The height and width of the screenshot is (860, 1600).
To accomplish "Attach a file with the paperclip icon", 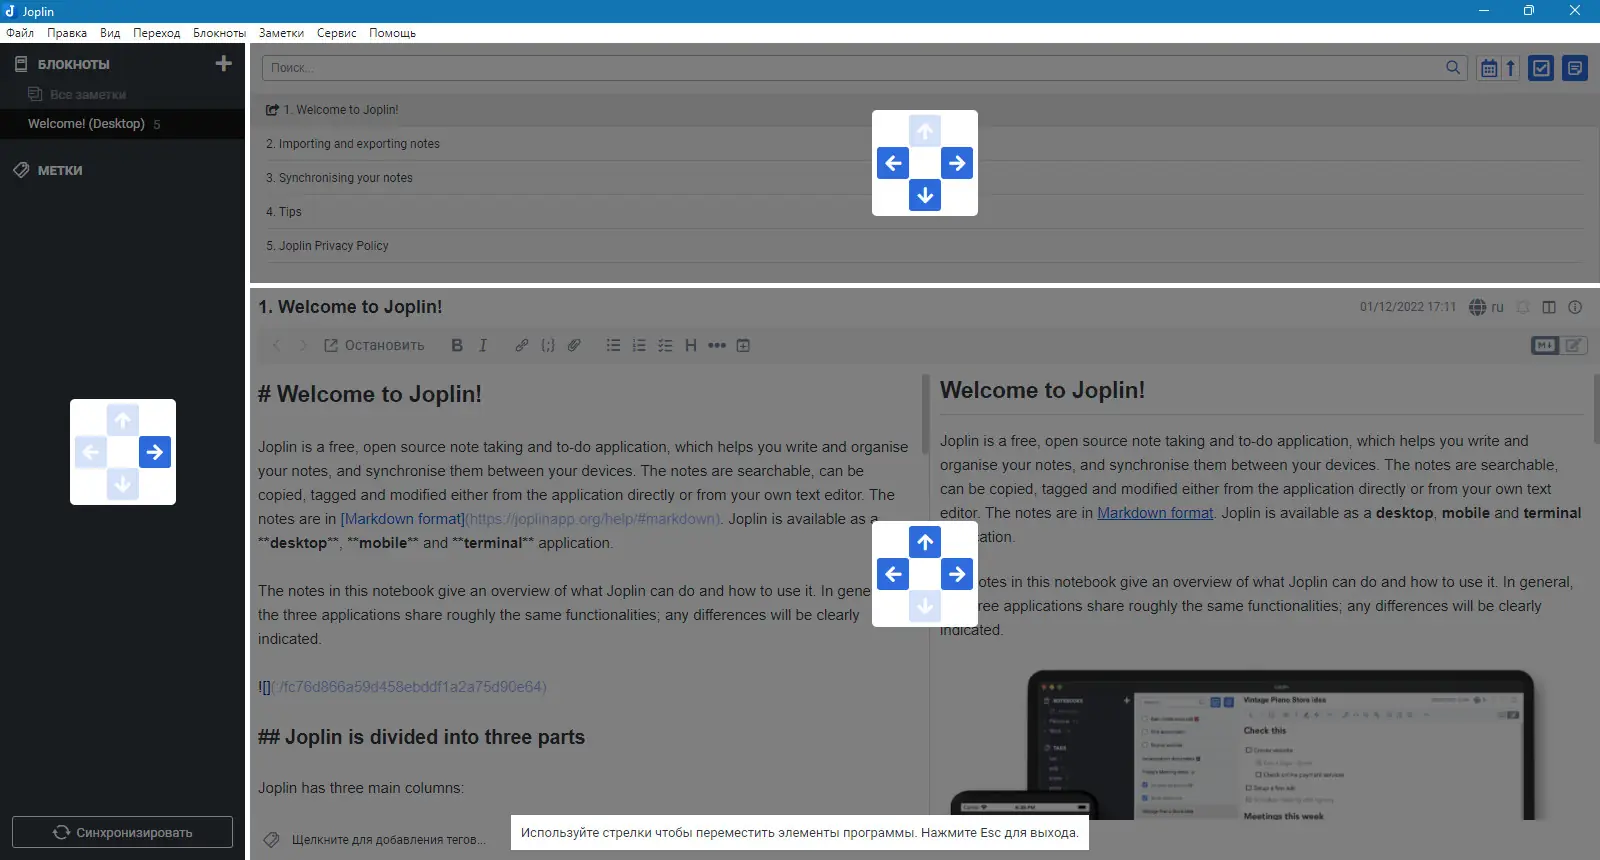I will coord(574,345).
